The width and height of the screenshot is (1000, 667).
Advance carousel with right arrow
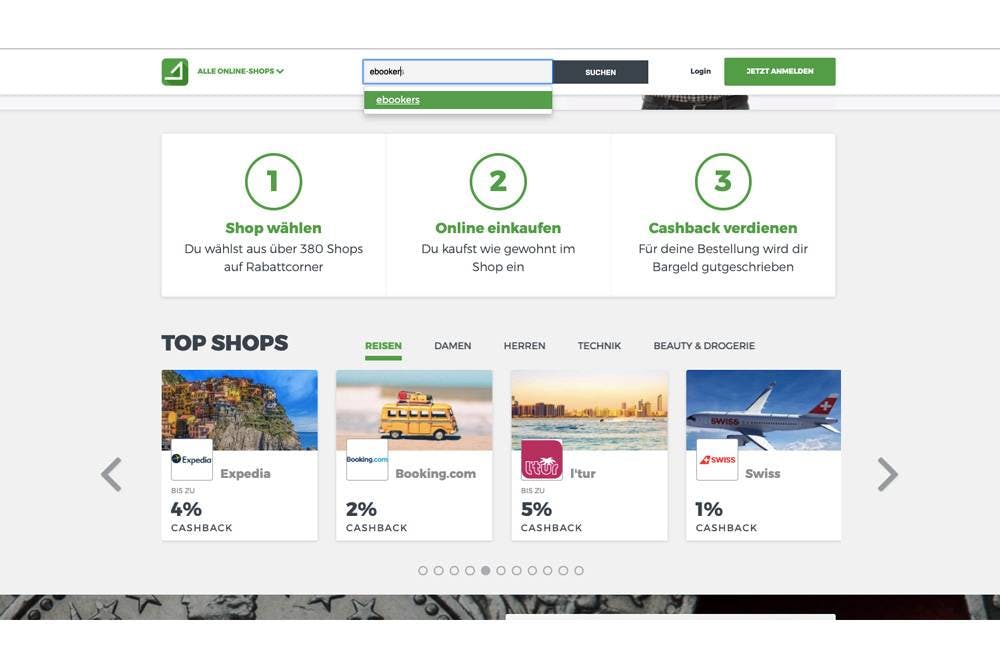(x=887, y=474)
